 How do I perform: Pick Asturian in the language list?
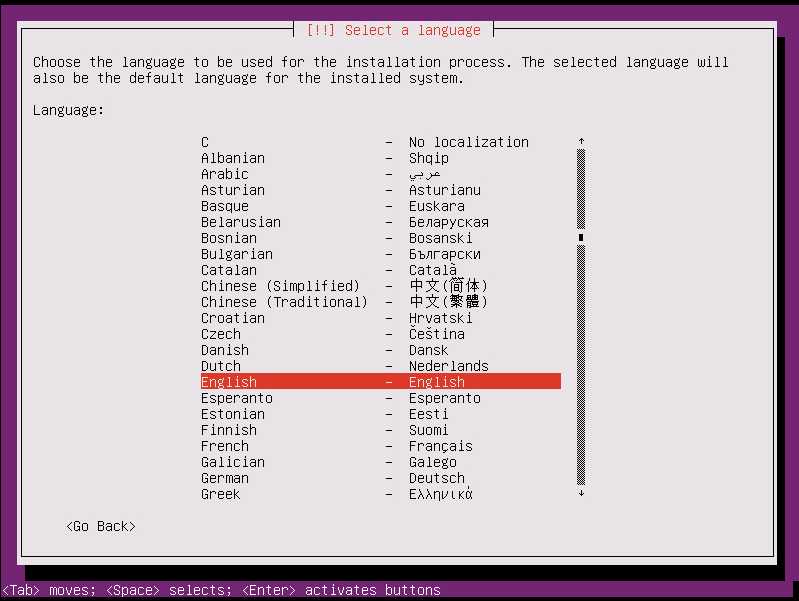(x=381, y=190)
